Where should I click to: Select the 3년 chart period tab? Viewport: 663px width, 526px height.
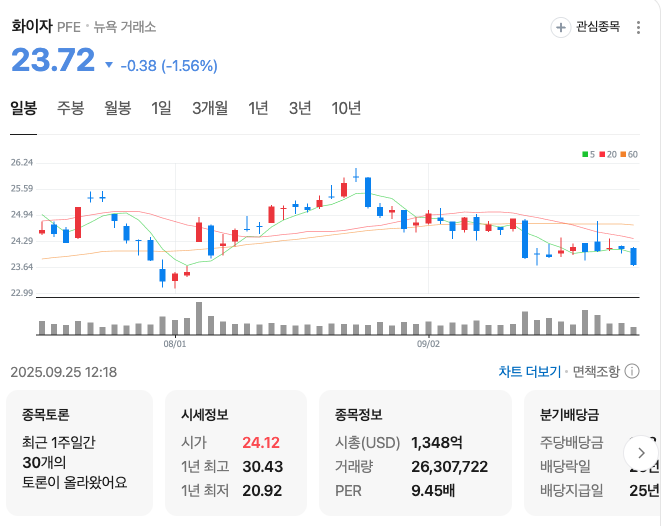click(x=300, y=108)
